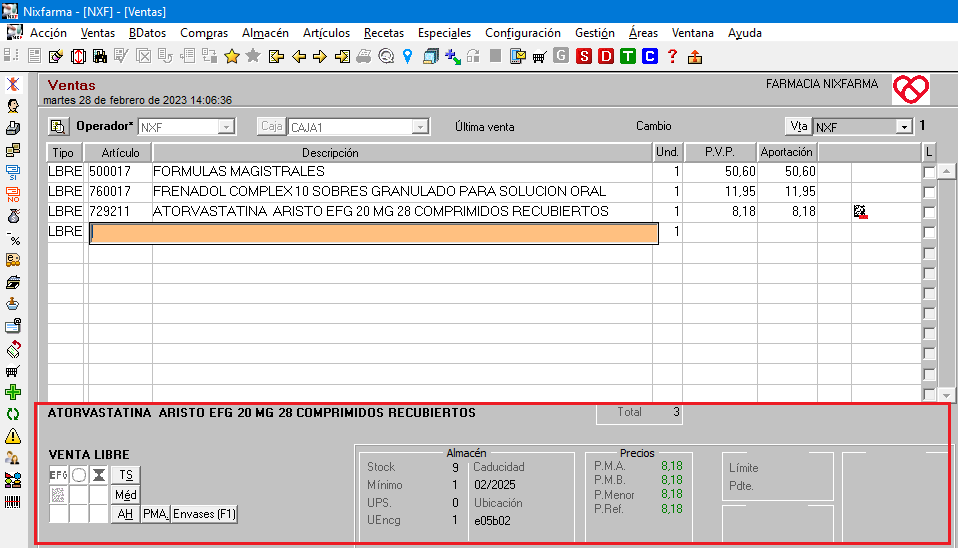The image size is (958, 548).
Task: Click the sidebar barcode icon
Action: coord(13,502)
